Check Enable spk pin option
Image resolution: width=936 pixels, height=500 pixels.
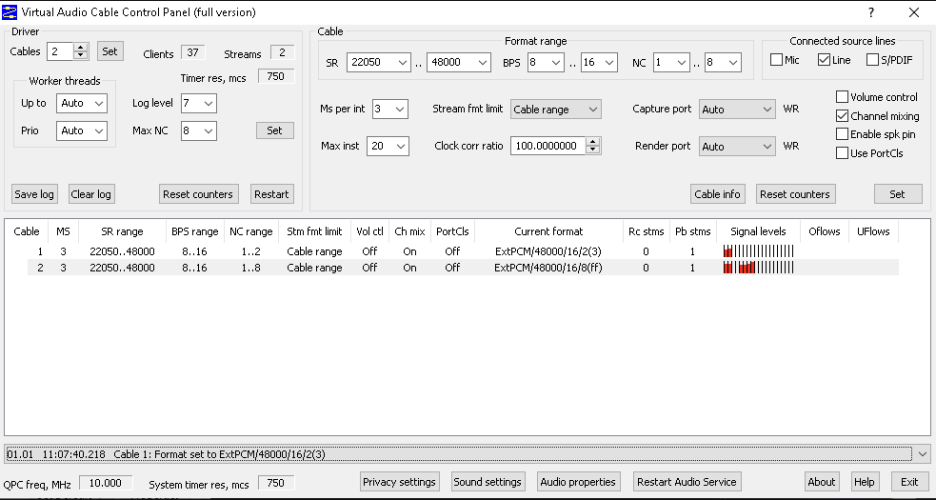point(842,134)
